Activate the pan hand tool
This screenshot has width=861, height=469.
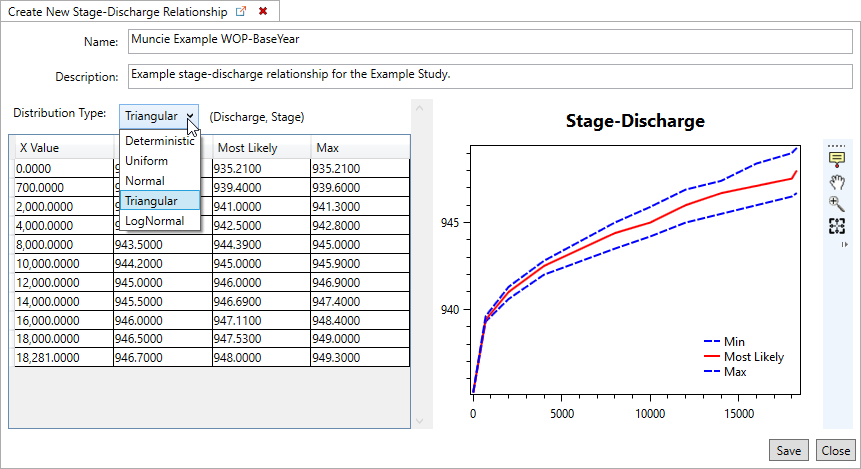(x=837, y=182)
